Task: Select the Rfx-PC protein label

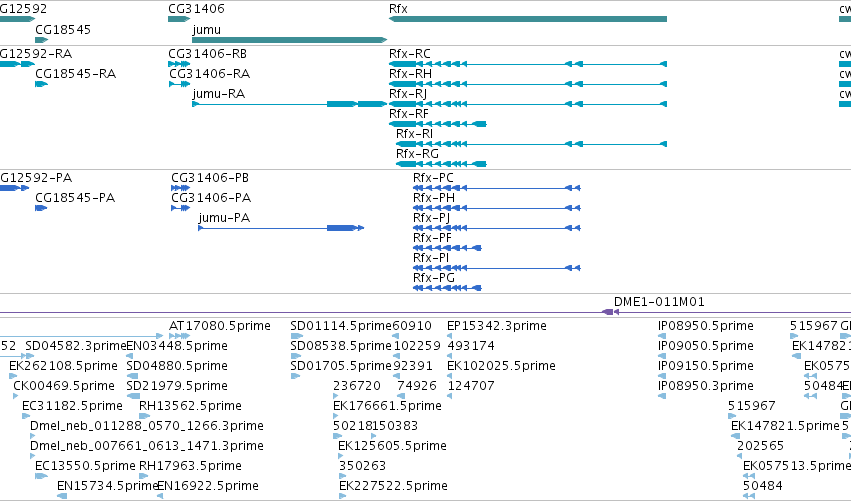Action: [x=433, y=178]
